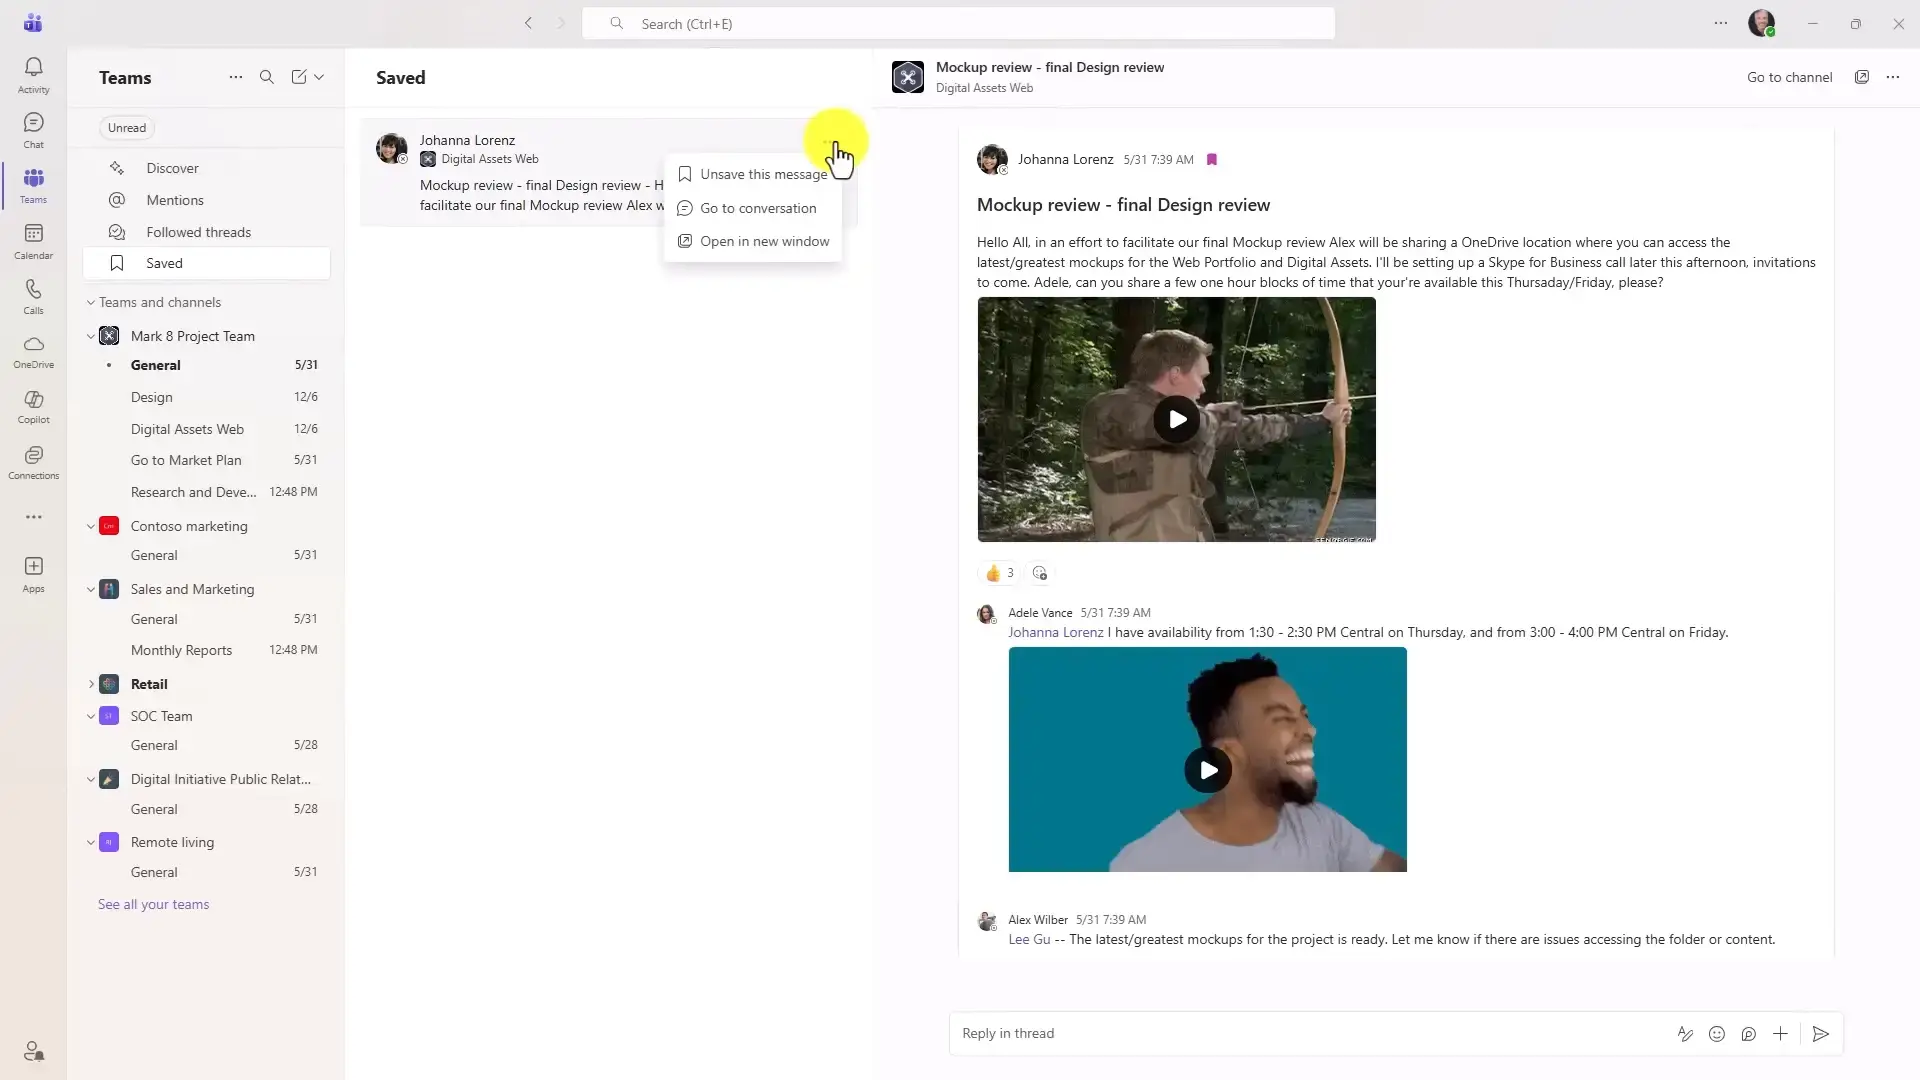Play the laughing man video

pyautogui.click(x=1208, y=770)
